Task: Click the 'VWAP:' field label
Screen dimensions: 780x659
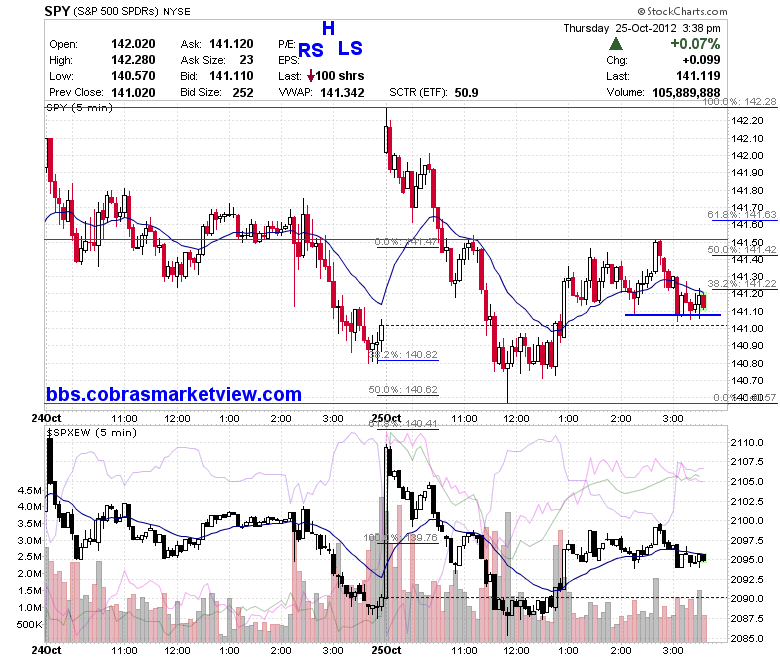Action: [295, 93]
